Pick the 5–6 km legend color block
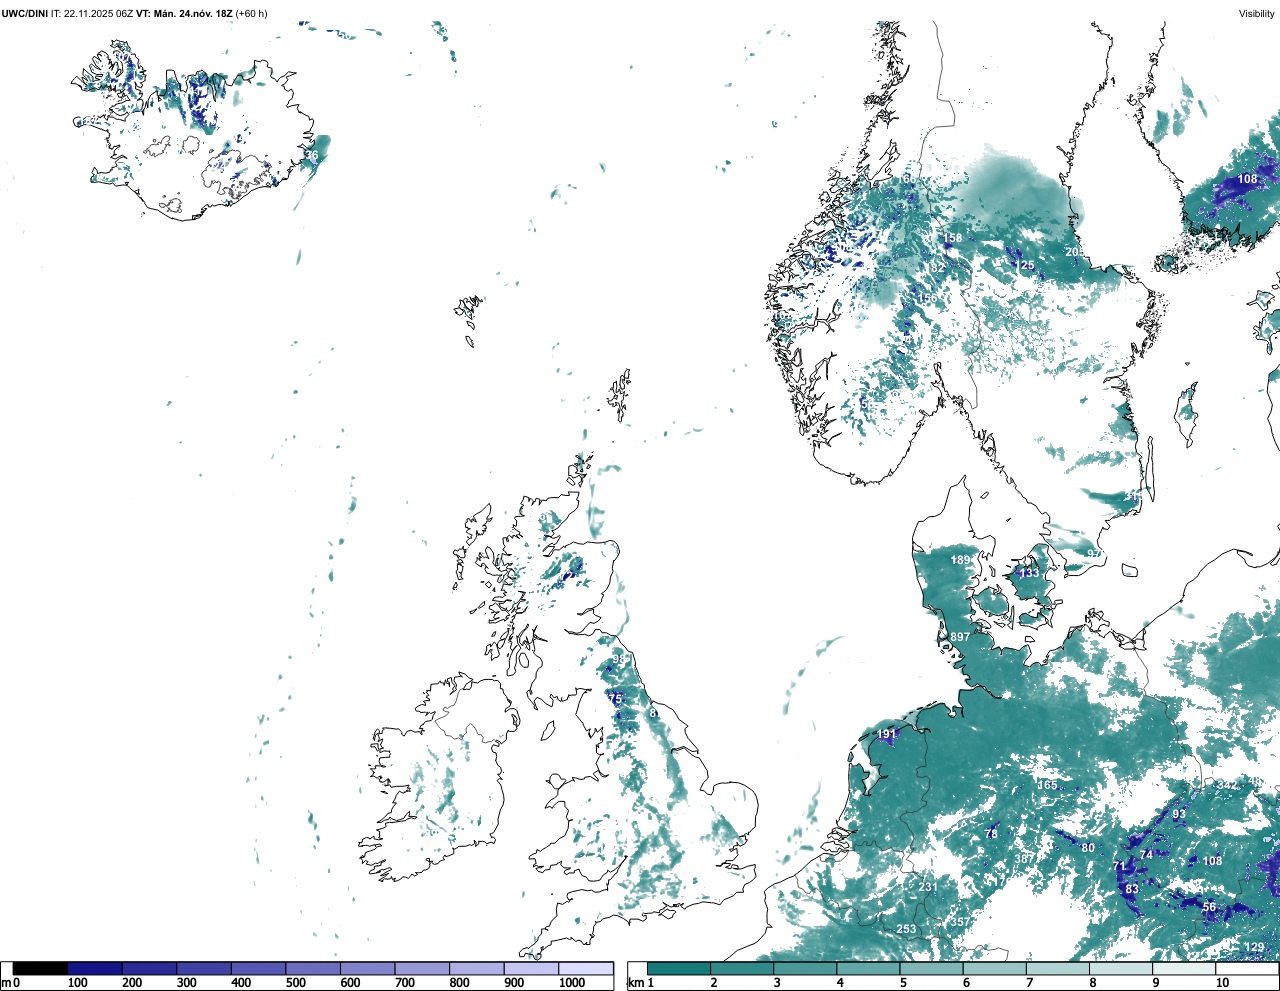The image size is (1280, 991). tap(932, 968)
